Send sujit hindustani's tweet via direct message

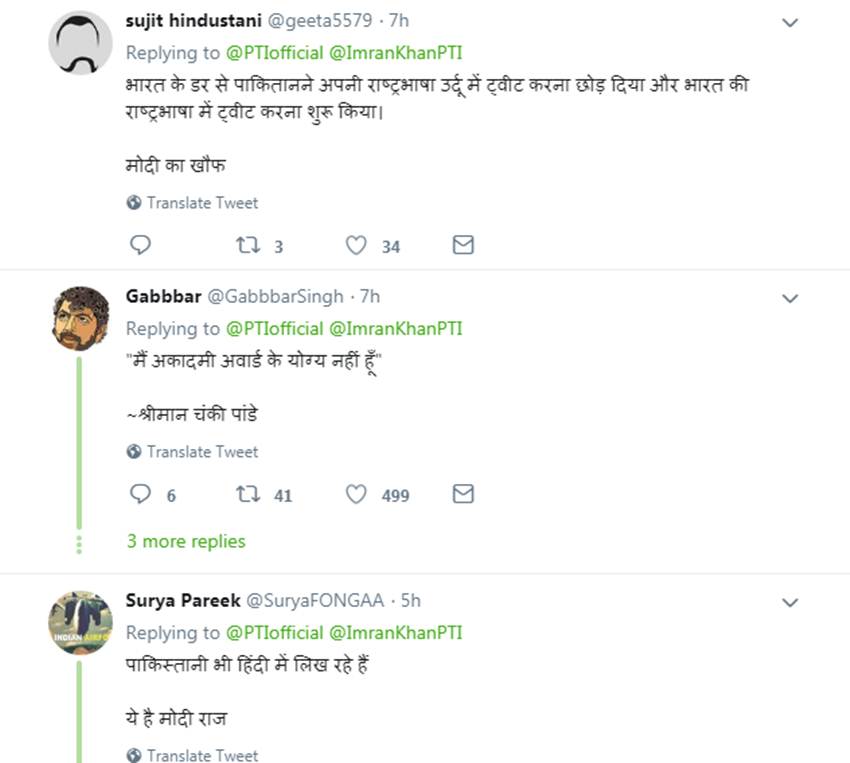pos(463,245)
